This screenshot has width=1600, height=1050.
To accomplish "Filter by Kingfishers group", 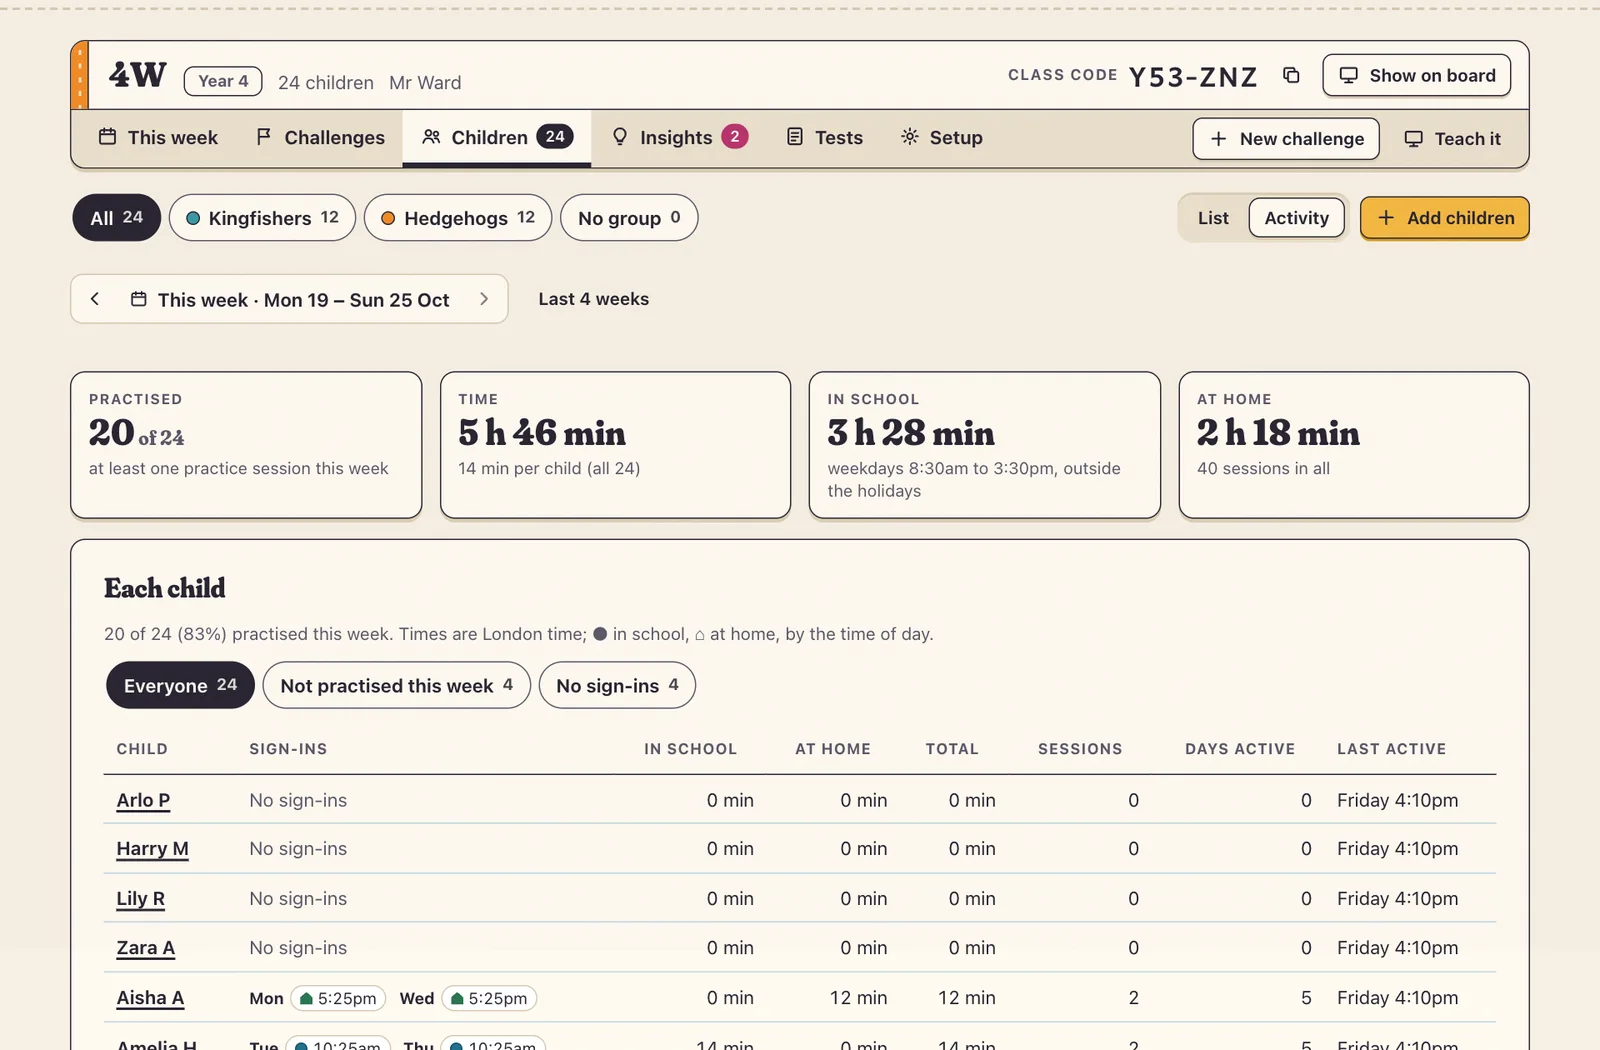I will [x=262, y=218].
